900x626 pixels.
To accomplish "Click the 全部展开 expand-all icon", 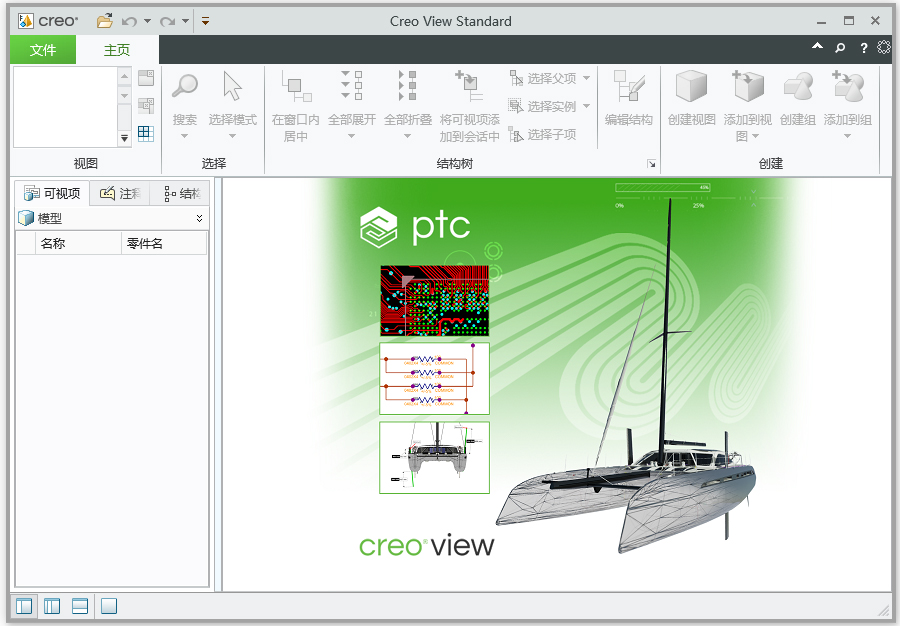I will pos(352,85).
